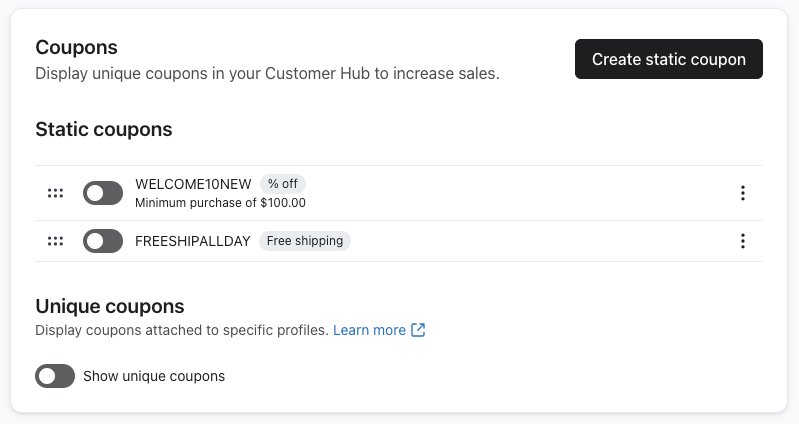The image size is (799, 424).
Task: Click the Coupons title at the top
Action: click(x=76, y=47)
